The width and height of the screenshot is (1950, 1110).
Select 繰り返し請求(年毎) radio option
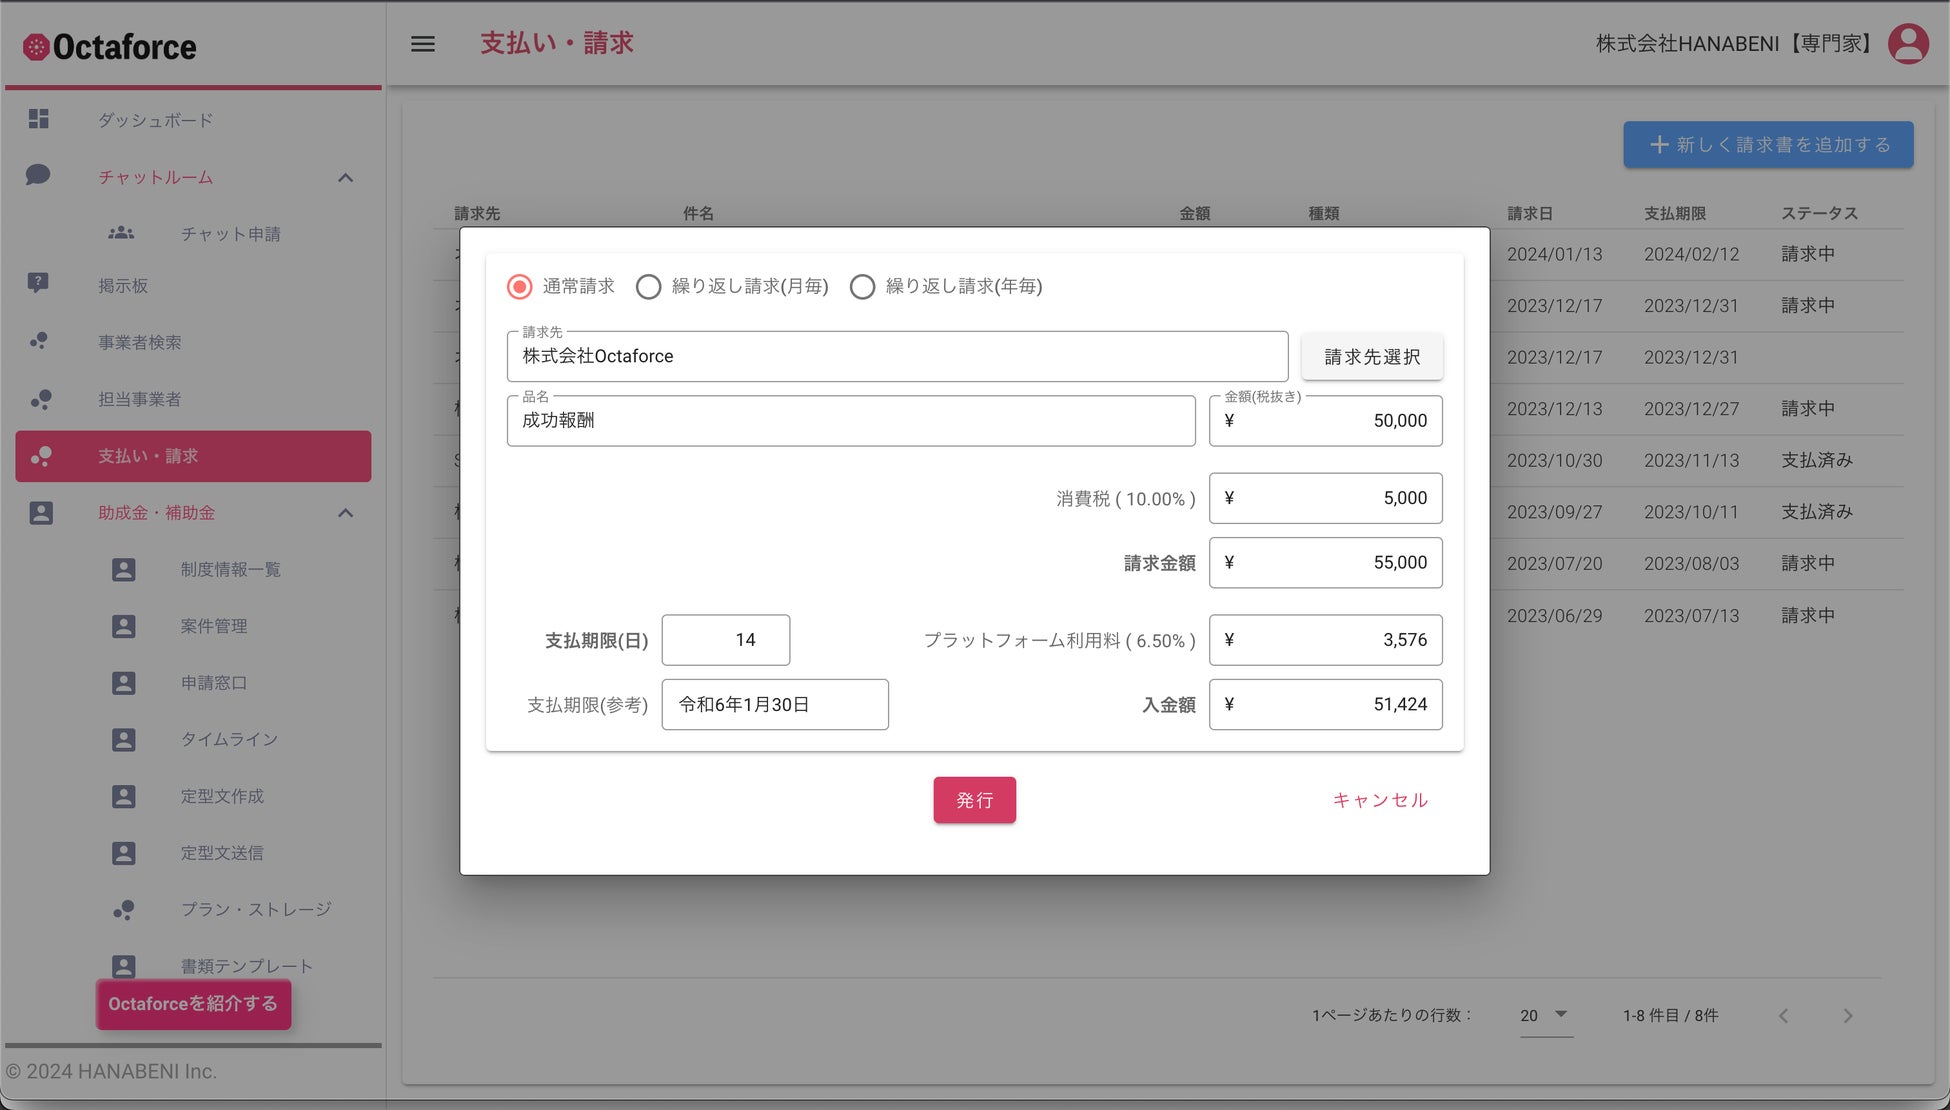click(x=862, y=287)
